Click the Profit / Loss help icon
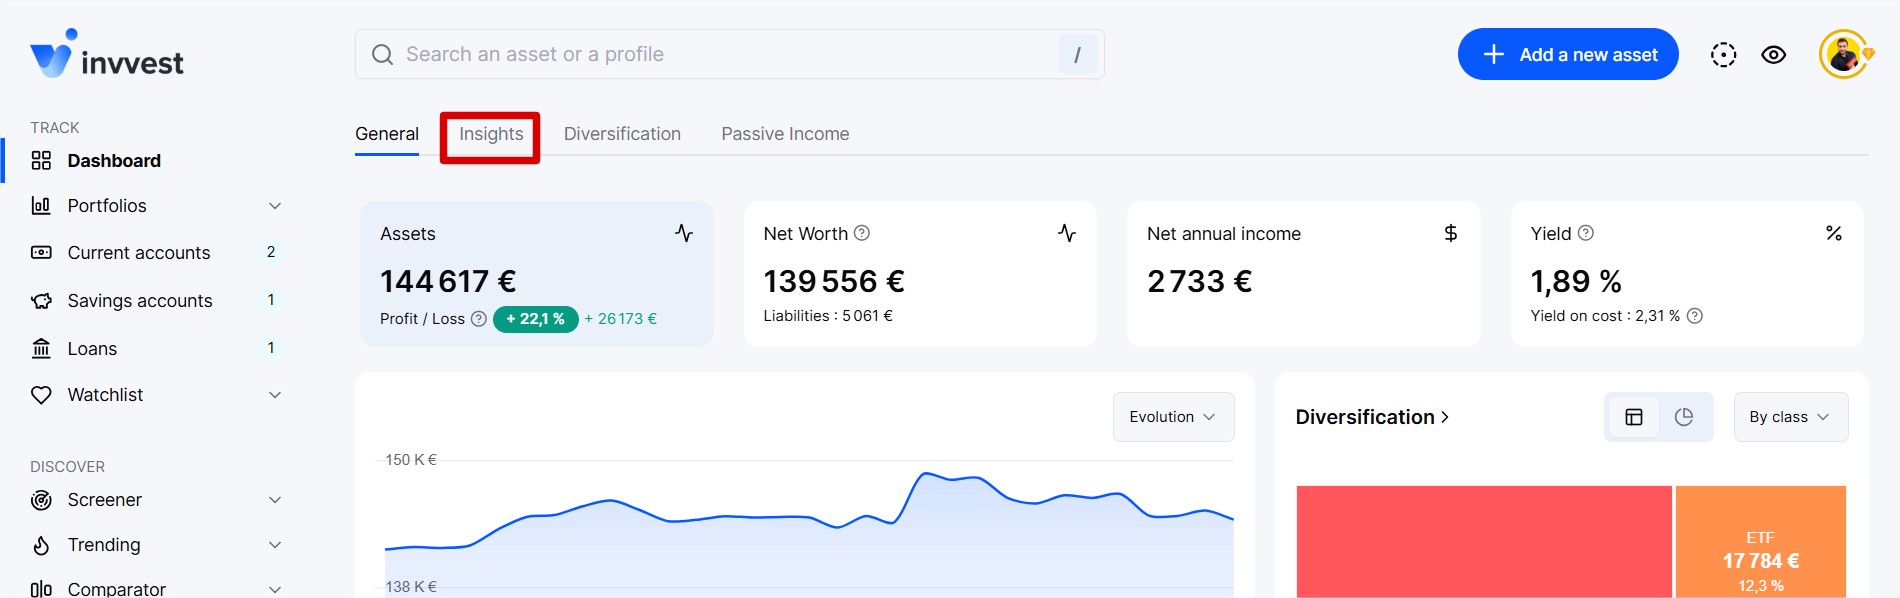1900x598 pixels. [x=479, y=319]
